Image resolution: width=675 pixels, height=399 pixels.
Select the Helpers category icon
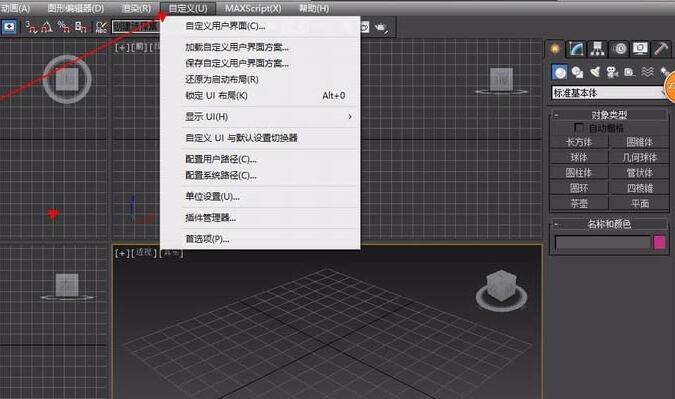point(629,72)
